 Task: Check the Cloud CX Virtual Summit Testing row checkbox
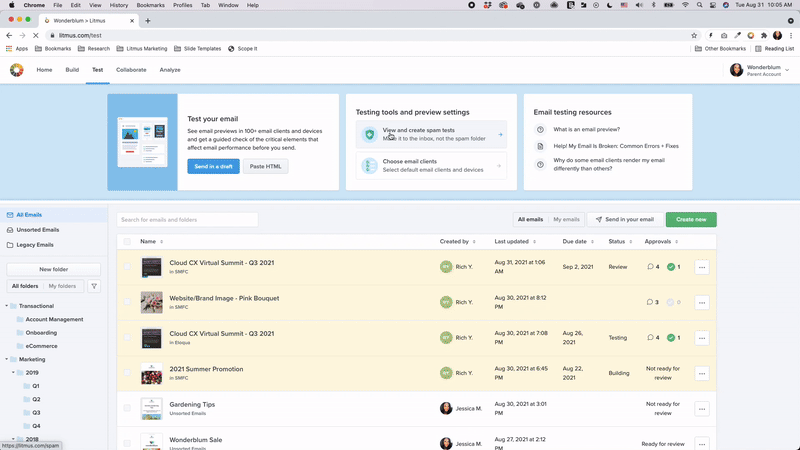(127, 338)
